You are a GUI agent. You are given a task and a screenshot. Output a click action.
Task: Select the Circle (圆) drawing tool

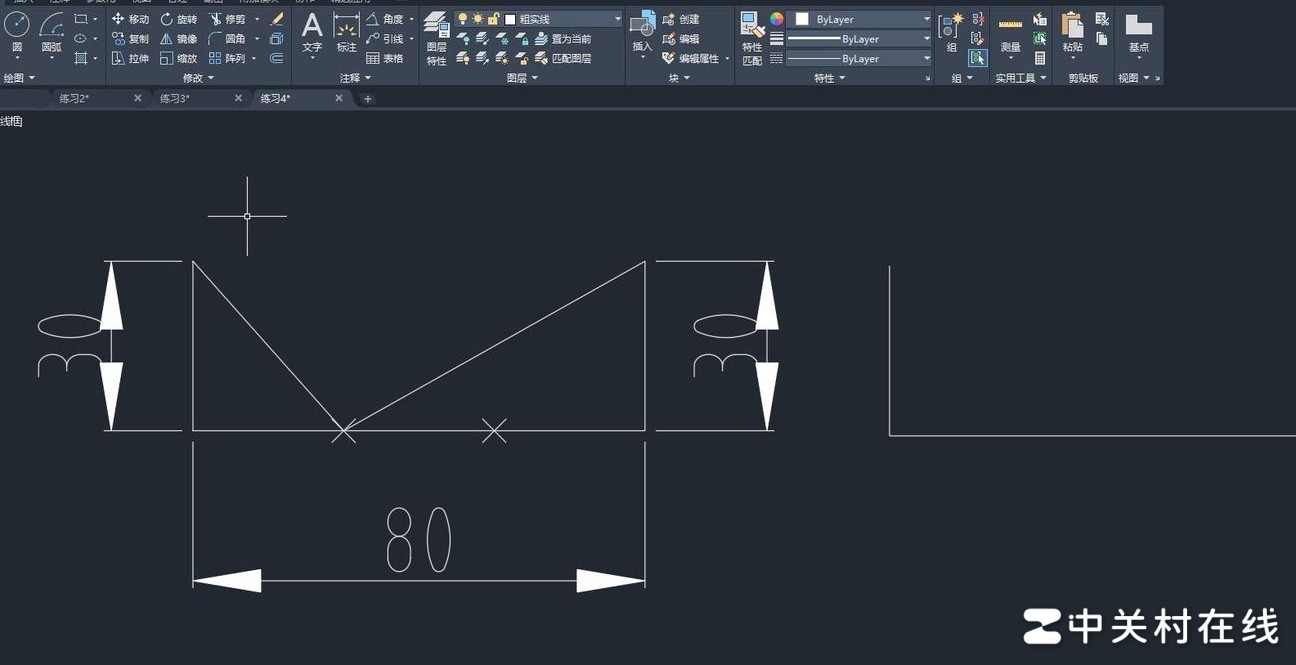(17, 30)
